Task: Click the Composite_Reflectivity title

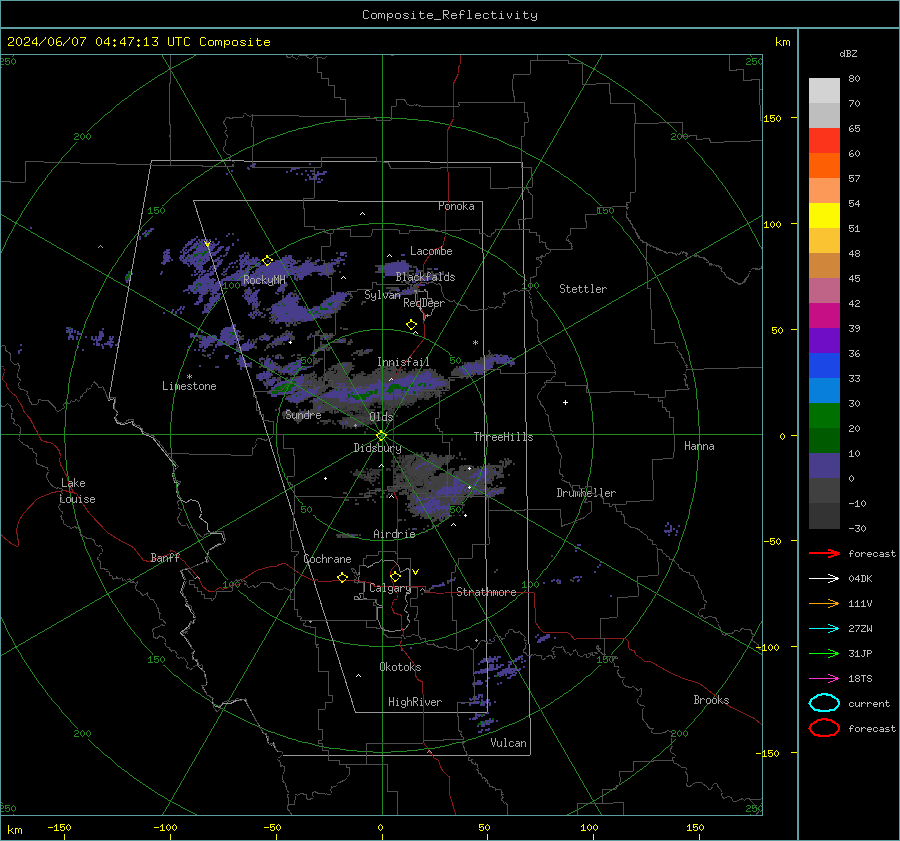Action: 450,15
